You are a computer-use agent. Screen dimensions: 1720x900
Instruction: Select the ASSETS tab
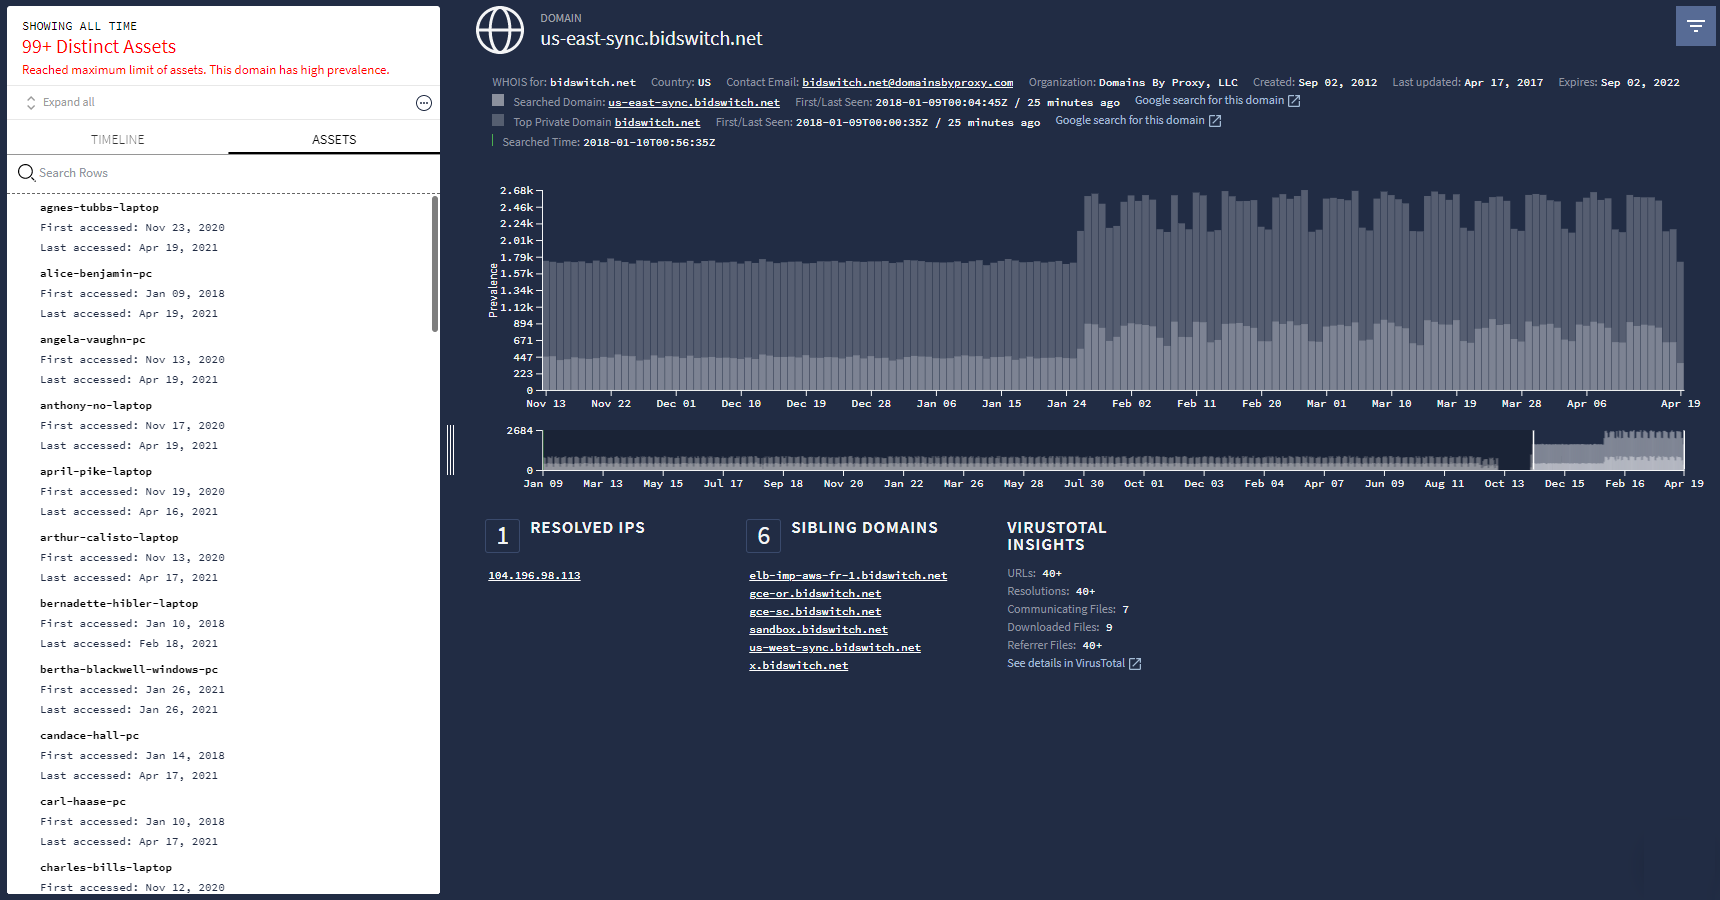(x=333, y=139)
